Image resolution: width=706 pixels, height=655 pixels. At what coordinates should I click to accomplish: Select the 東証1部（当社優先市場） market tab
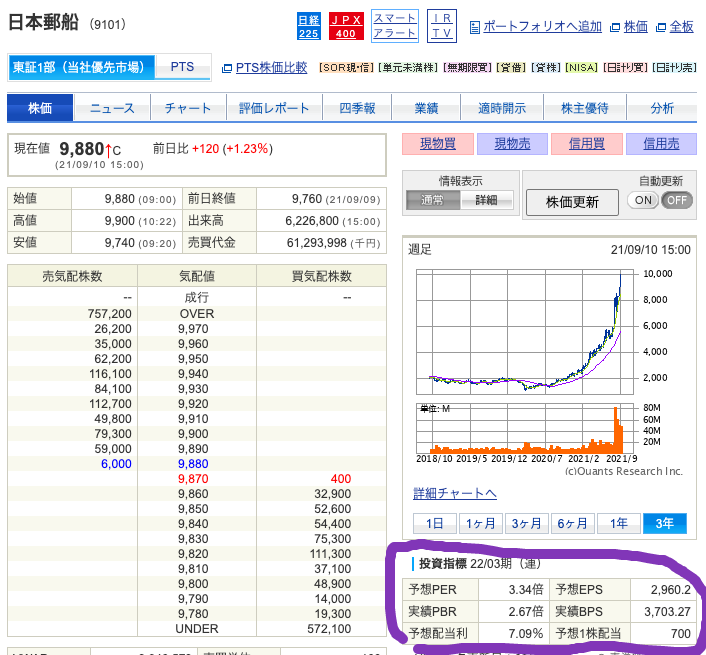coord(81,67)
